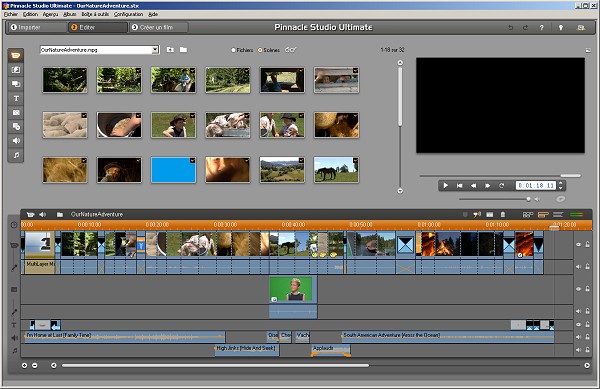Hide the overlay video track
Image resolution: width=600 pixels, height=389 pixels.
pyautogui.click(x=579, y=289)
